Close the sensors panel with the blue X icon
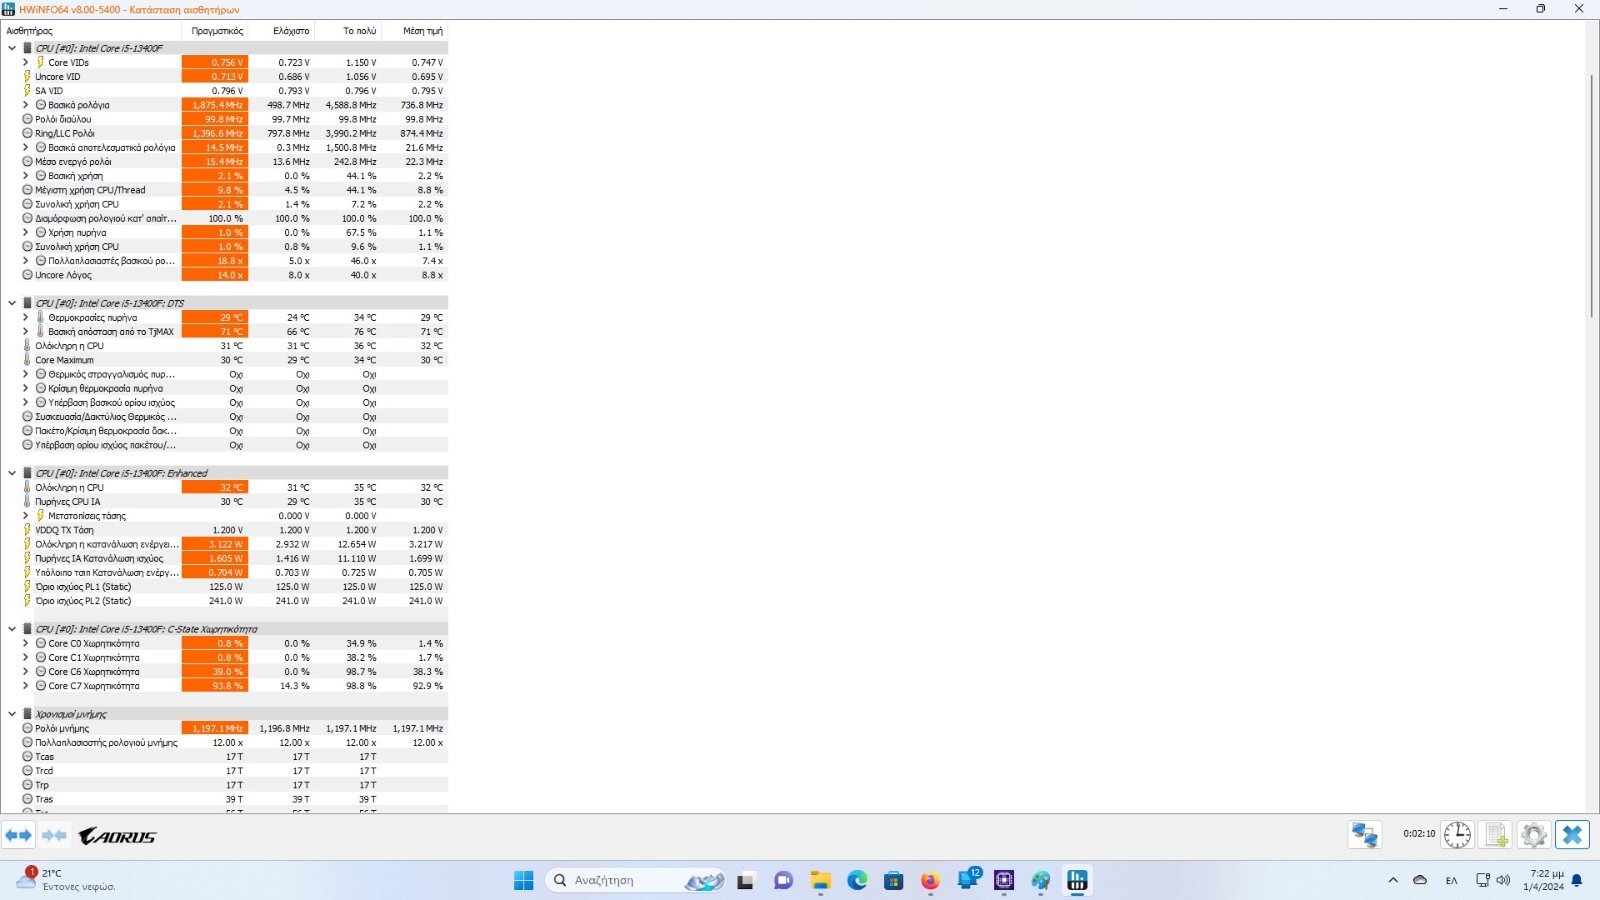This screenshot has height=900, width=1600. point(1573,834)
